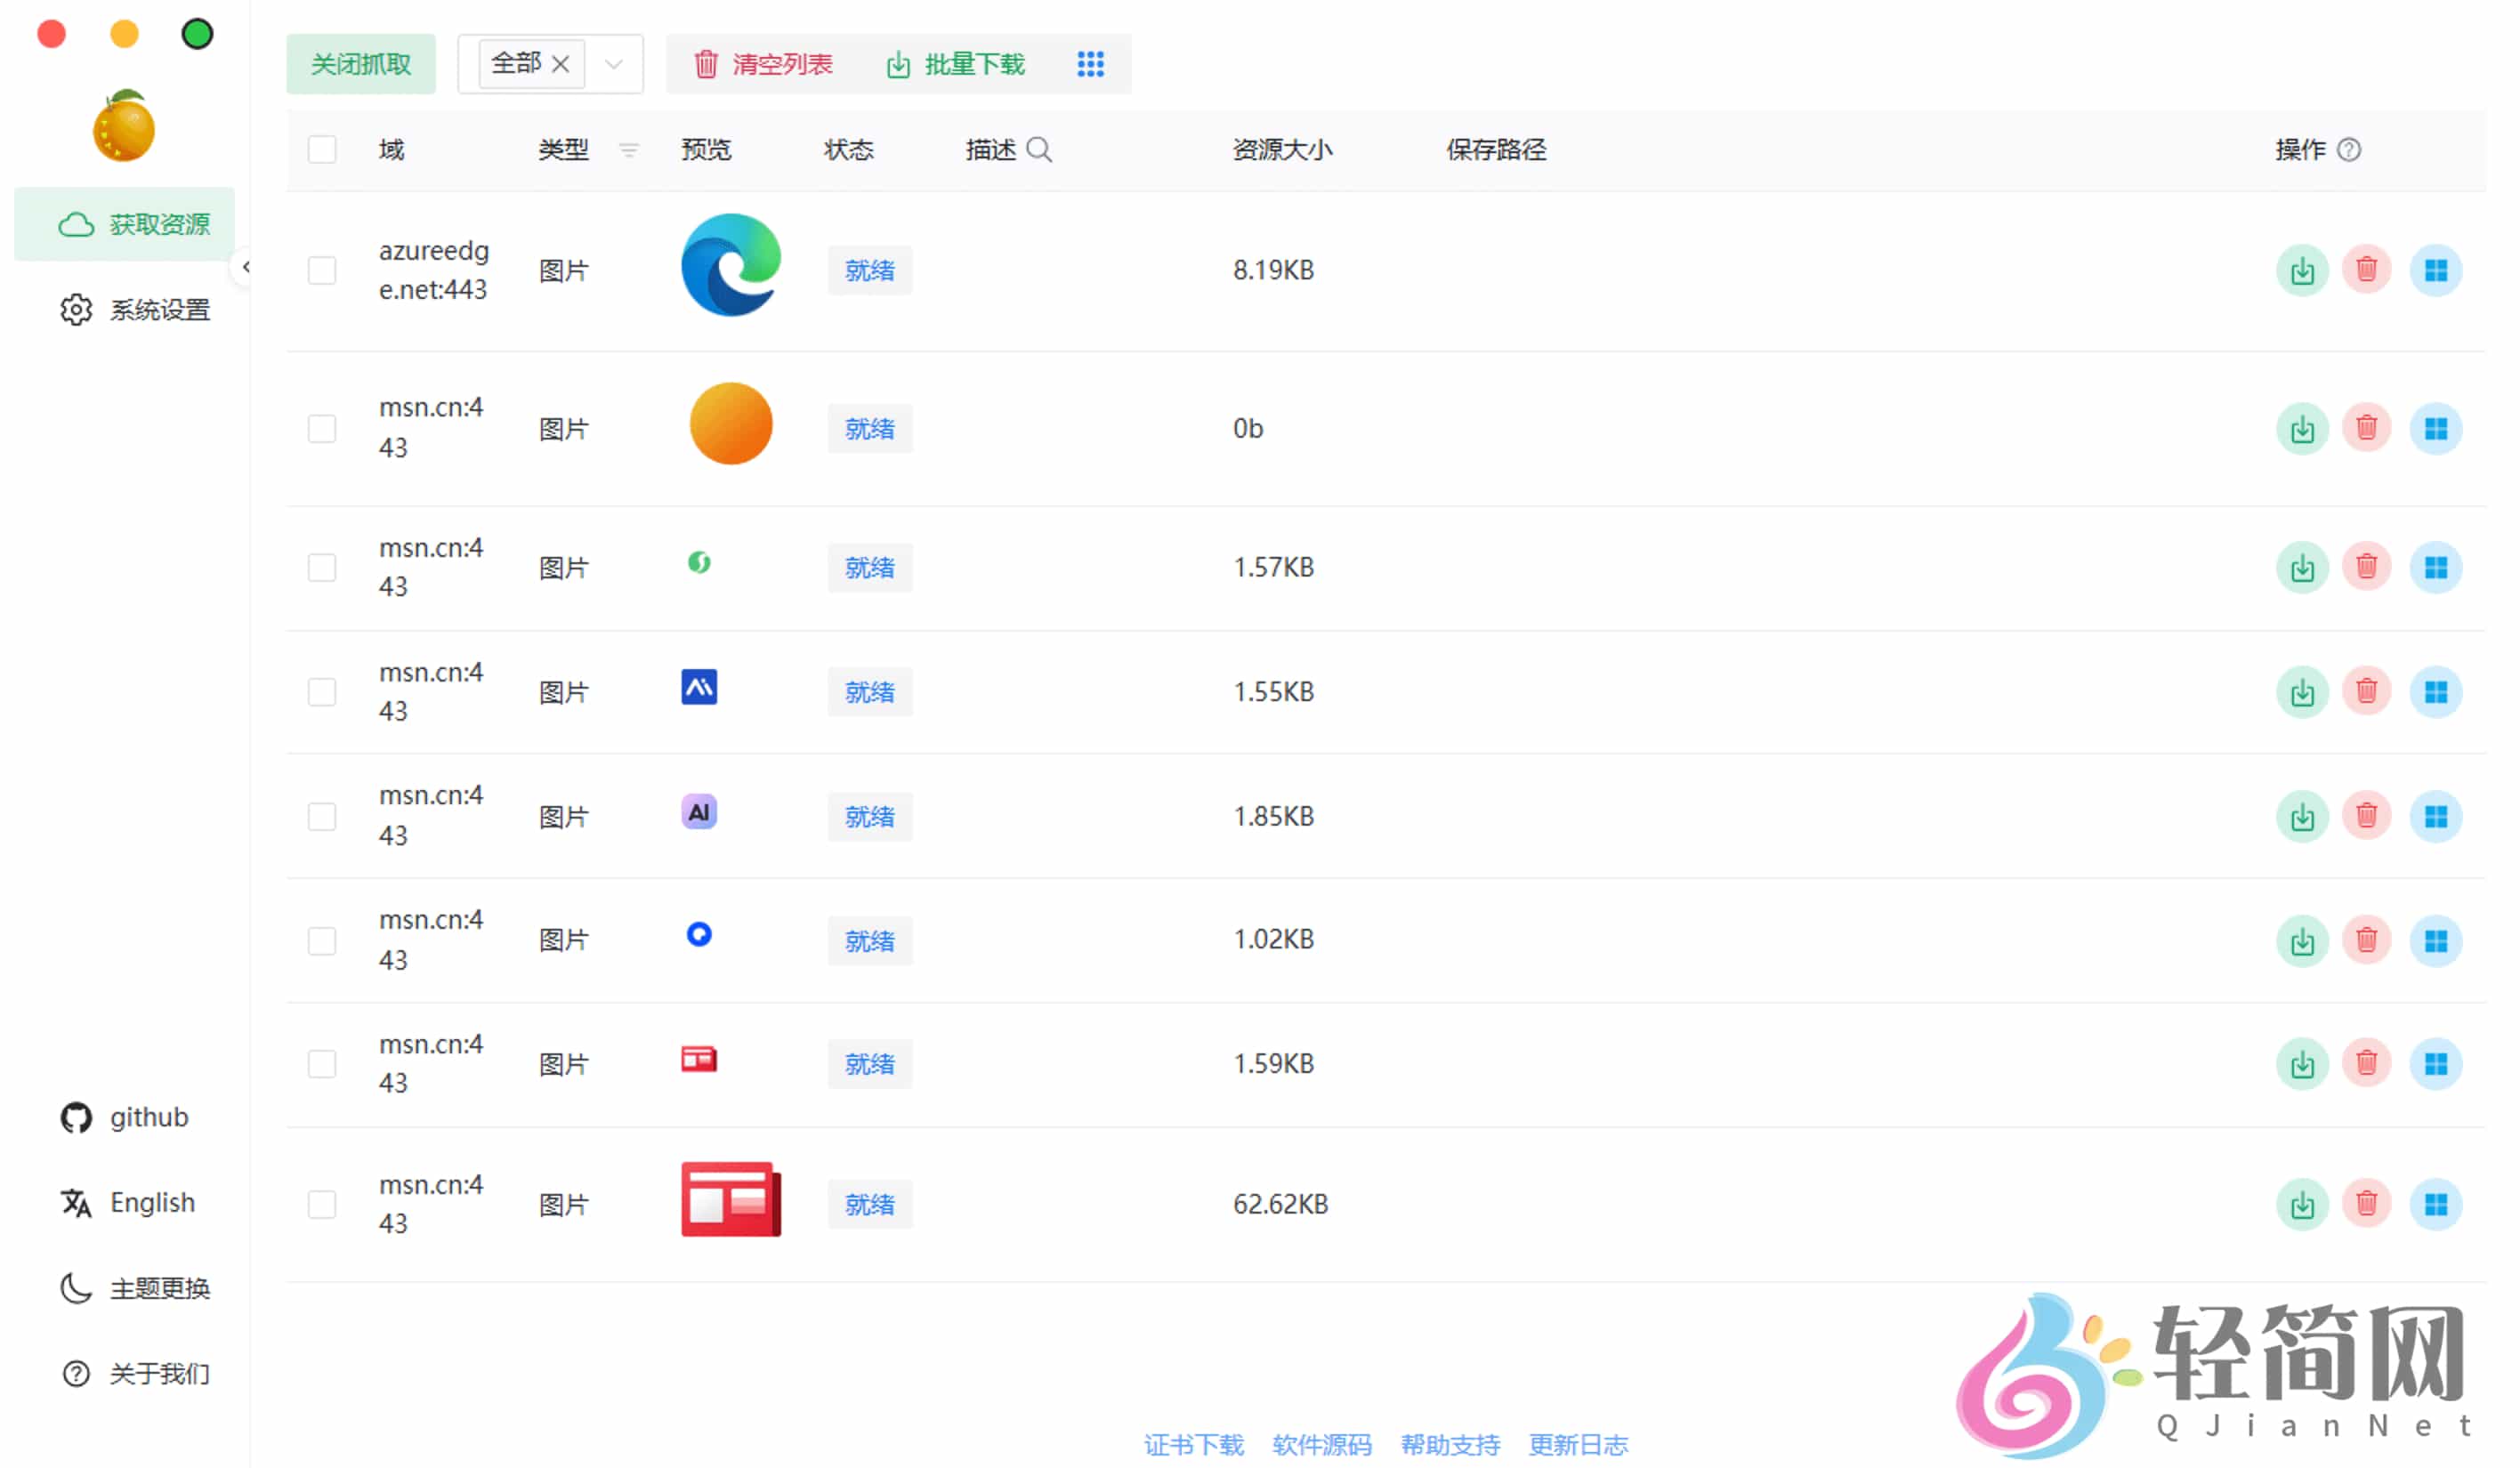
Task: Open 更新日志 at the bottom
Action: (1578, 1445)
